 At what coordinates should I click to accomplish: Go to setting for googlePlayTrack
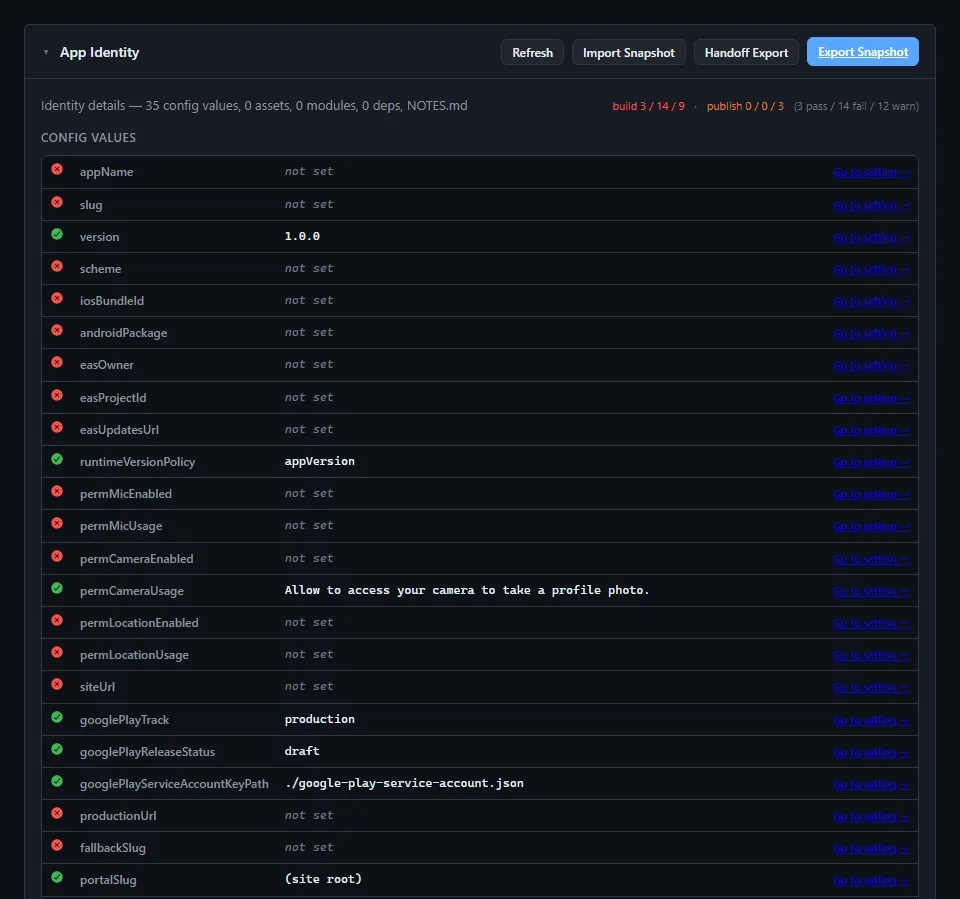pos(871,720)
